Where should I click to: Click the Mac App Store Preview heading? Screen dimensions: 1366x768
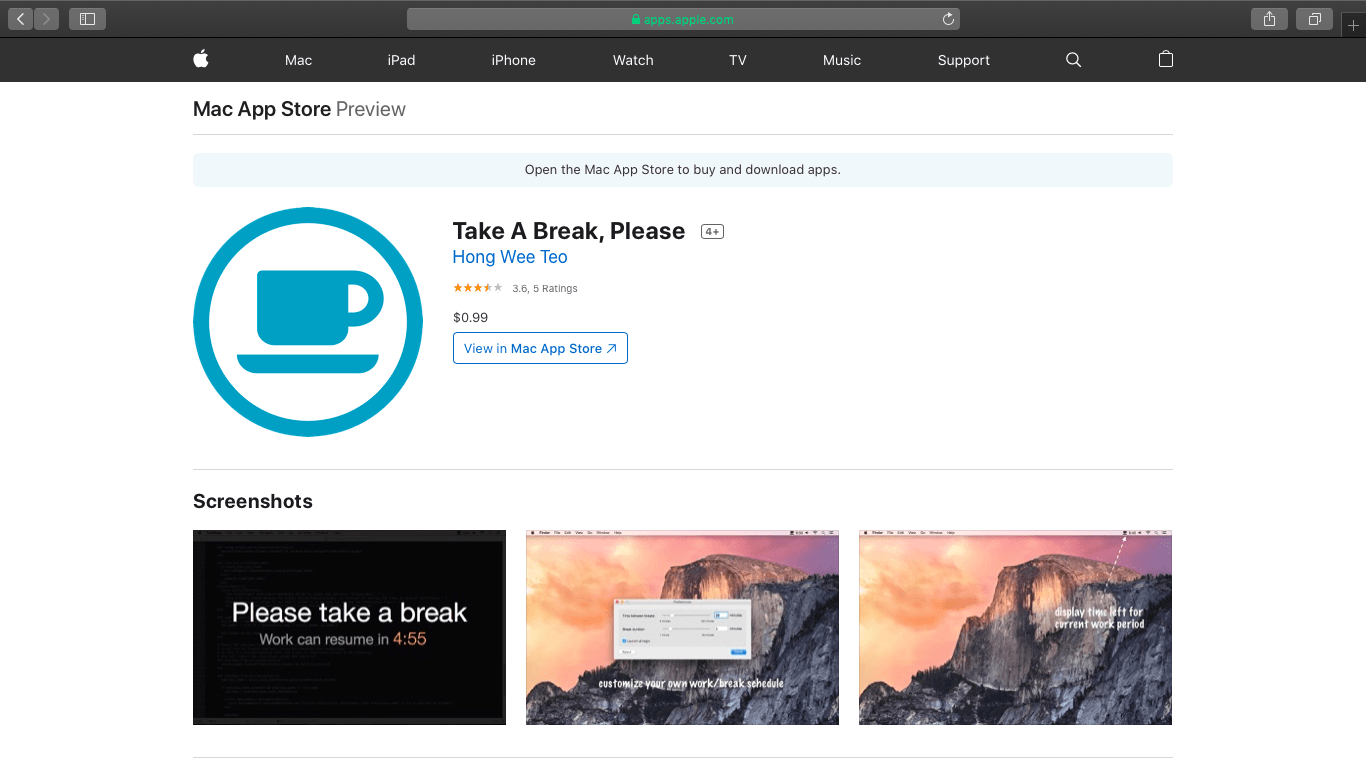(x=299, y=109)
